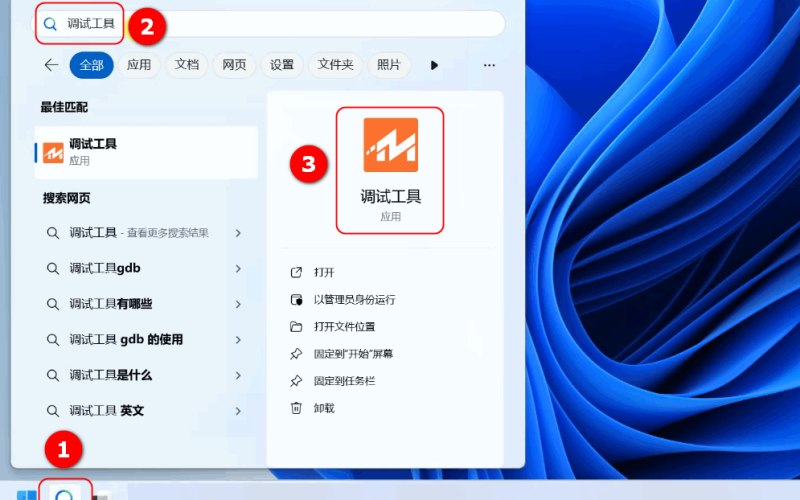Screen dimensions: 800x500
Task: Click the orange 调试工具 icon in best match
Action: coord(53,153)
